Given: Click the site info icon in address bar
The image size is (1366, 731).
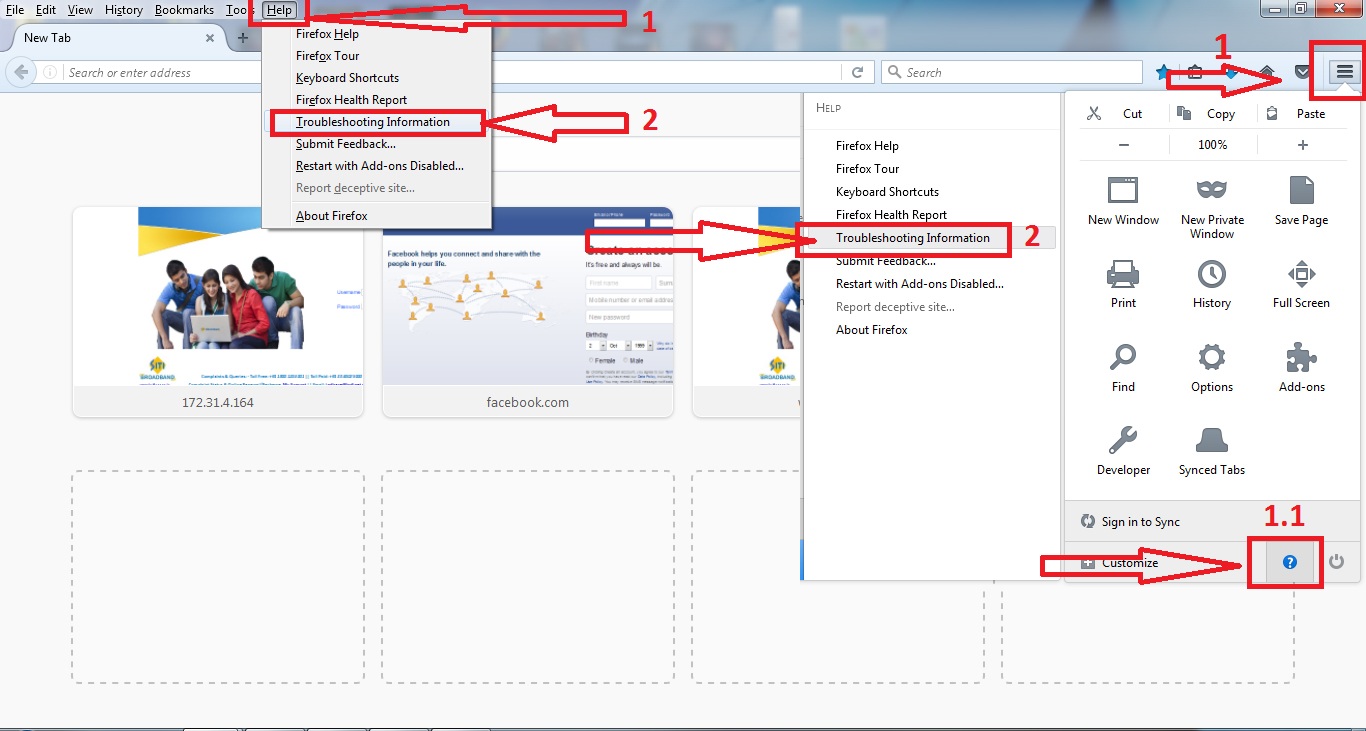Looking at the screenshot, I should pyautogui.click(x=49, y=72).
